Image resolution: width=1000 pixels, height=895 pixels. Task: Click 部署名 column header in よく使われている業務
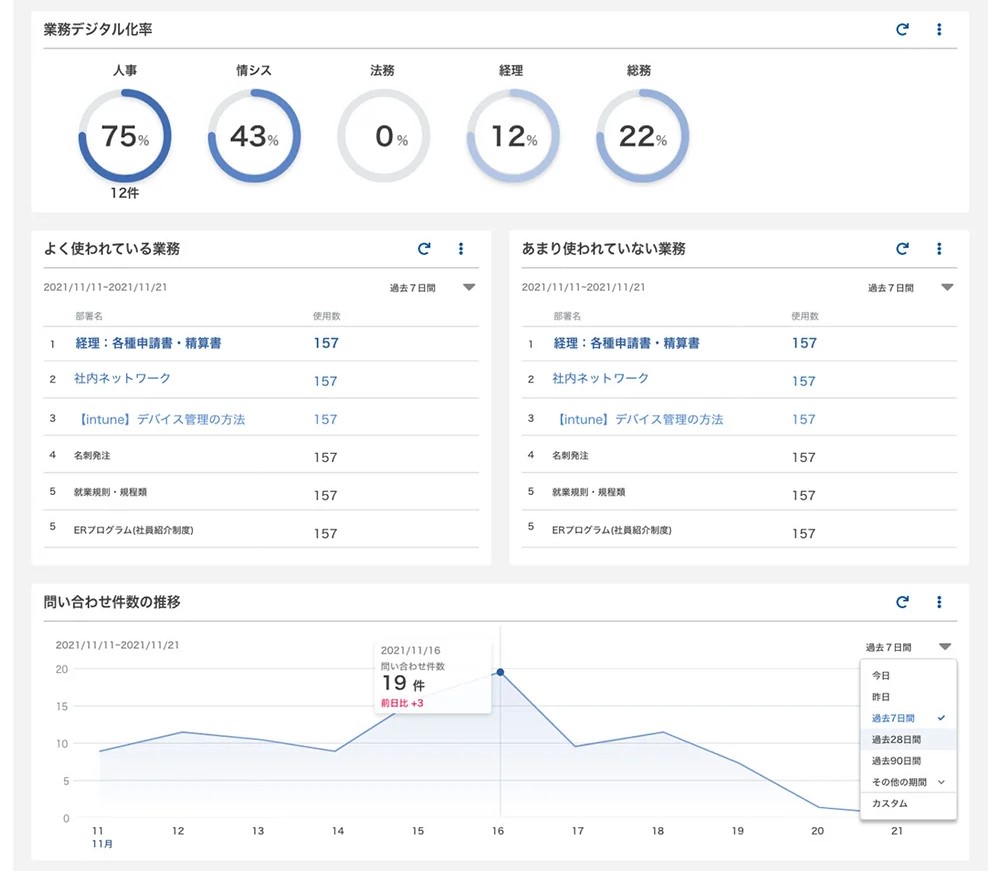point(89,316)
